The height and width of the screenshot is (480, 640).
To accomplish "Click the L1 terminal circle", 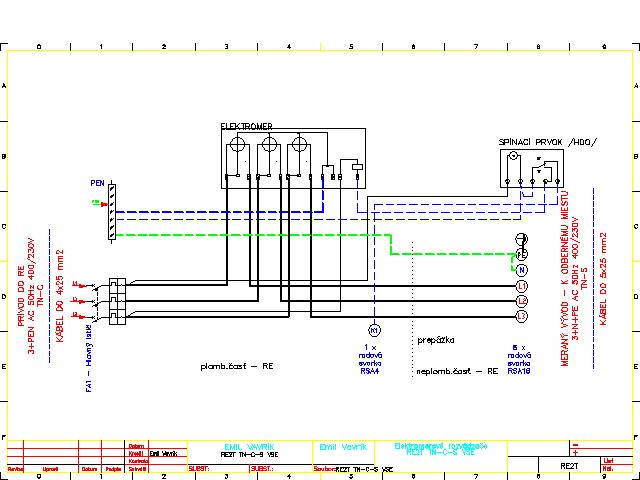I will pos(522,286).
